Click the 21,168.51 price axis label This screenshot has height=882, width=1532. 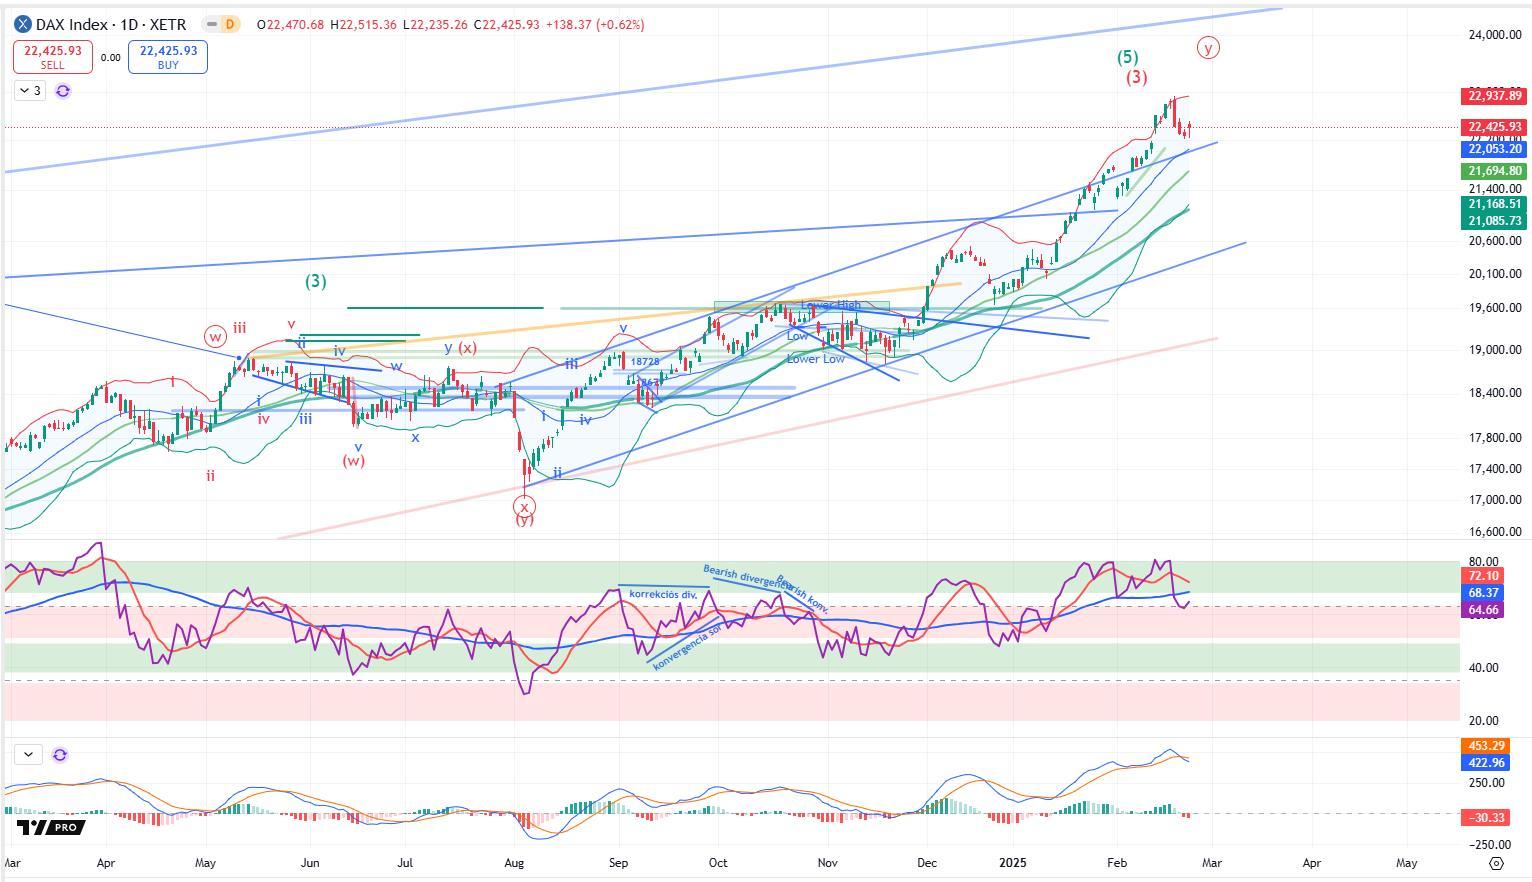click(x=1494, y=204)
